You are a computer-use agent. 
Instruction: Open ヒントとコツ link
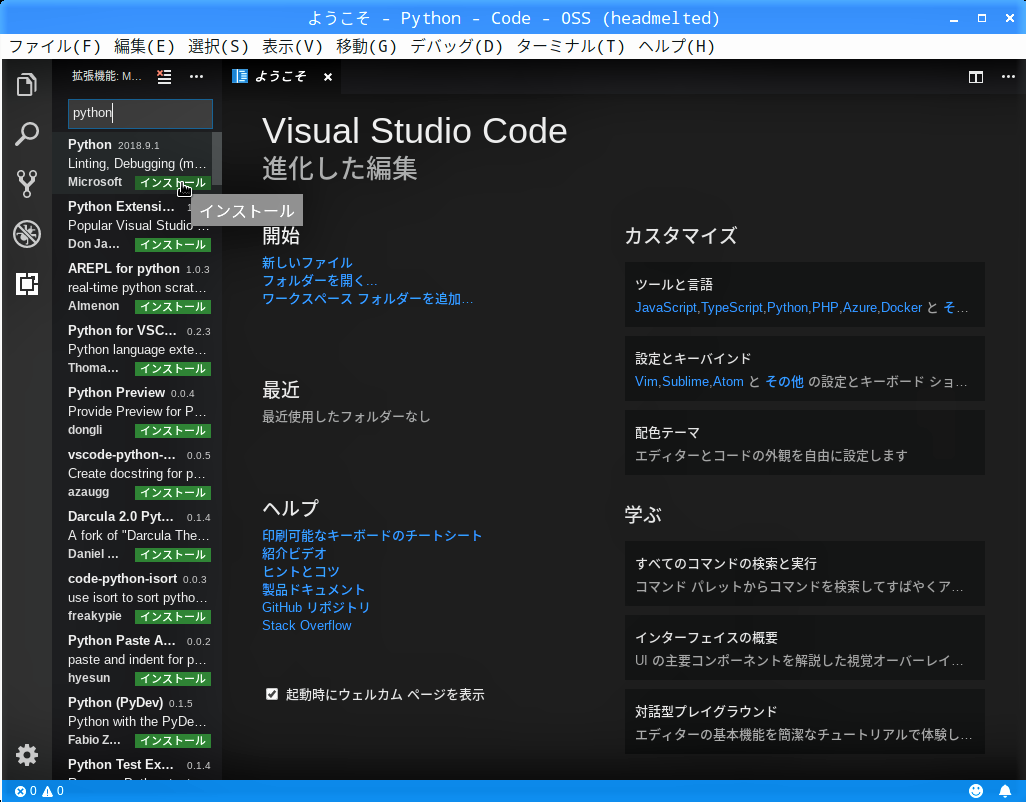[300, 572]
